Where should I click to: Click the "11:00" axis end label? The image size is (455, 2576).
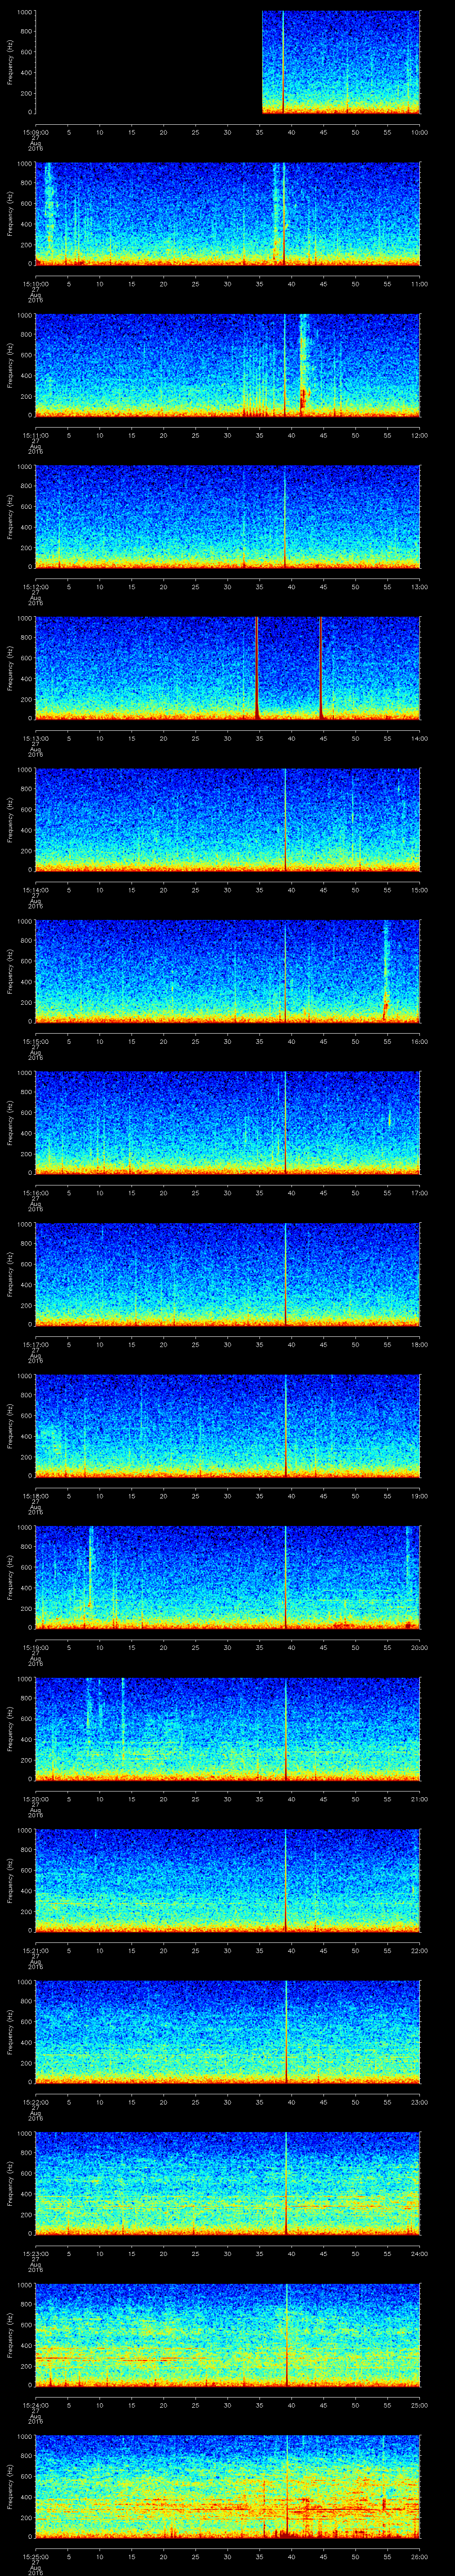[x=419, y=284]
